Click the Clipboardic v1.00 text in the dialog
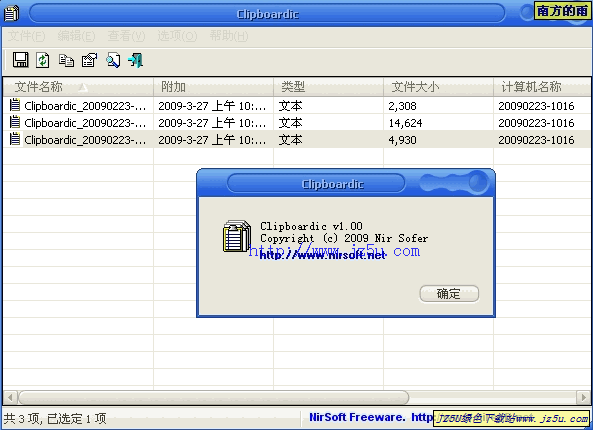Screen dimensions: 593x430 click(311, 226)
